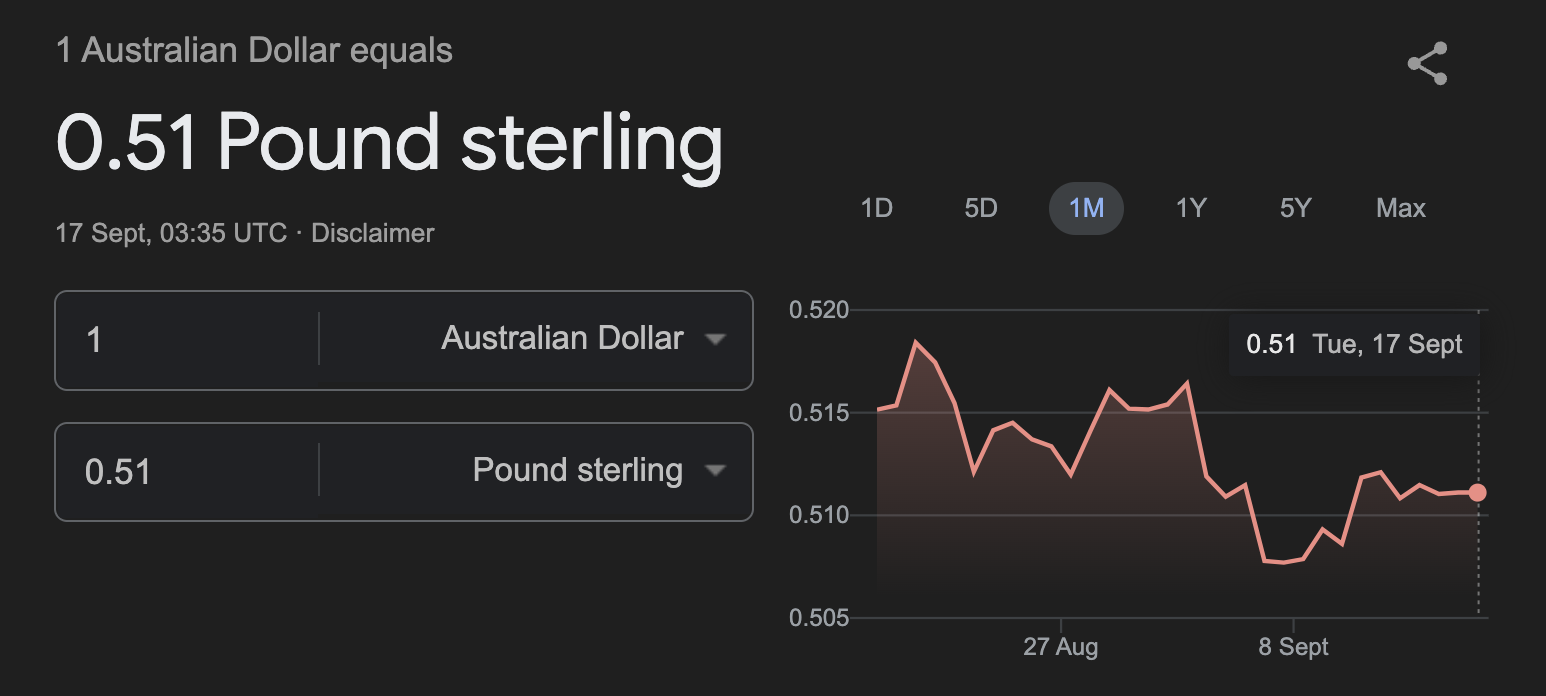
Task: Open the Disclaimer link
Action: click(373, 234)
